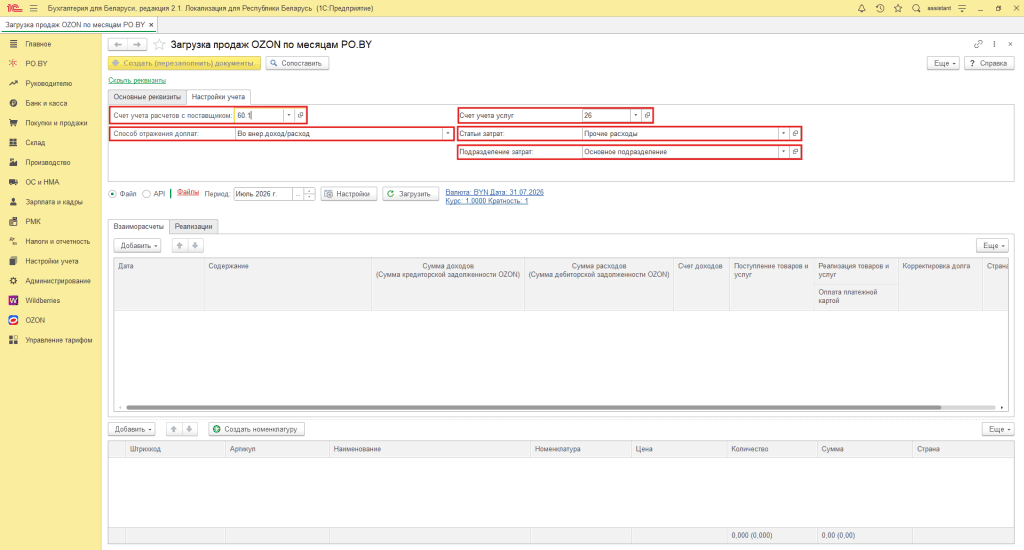Click Создать (перезаполнить) документы button
1024x550 pixels.
(x=184, y=63)
